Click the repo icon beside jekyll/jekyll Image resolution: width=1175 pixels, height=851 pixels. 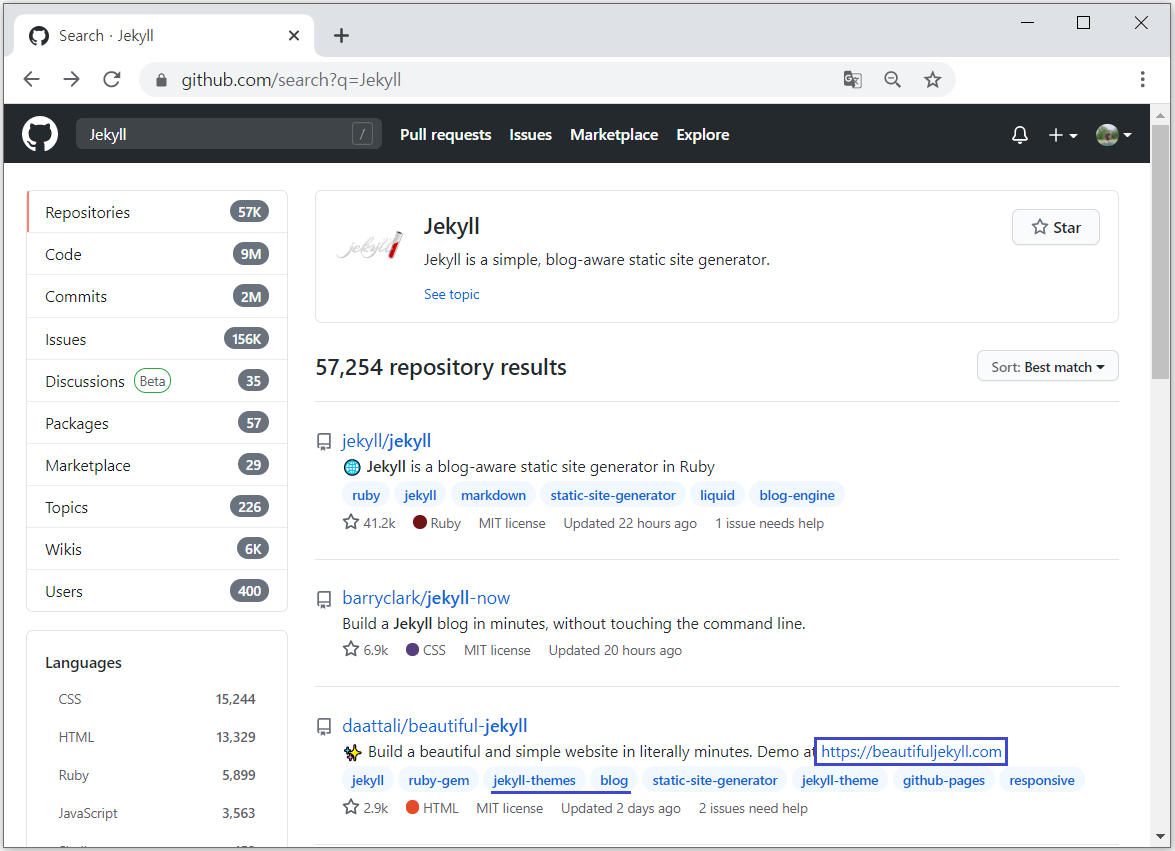pyautogui.click(x=324, y=442)
